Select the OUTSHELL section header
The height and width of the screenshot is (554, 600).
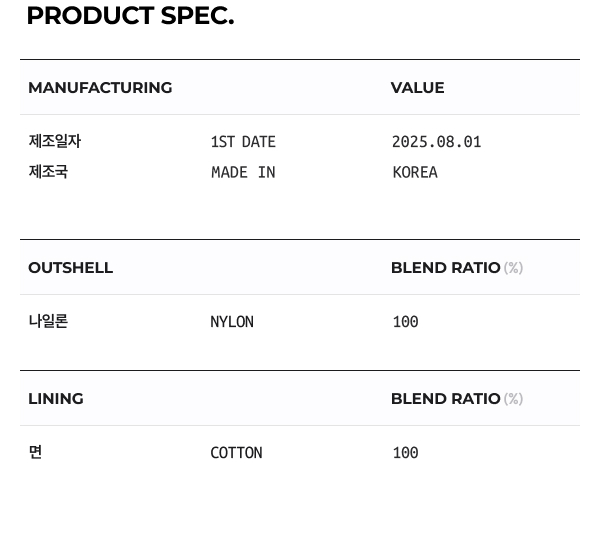click(x=70, y=268)
